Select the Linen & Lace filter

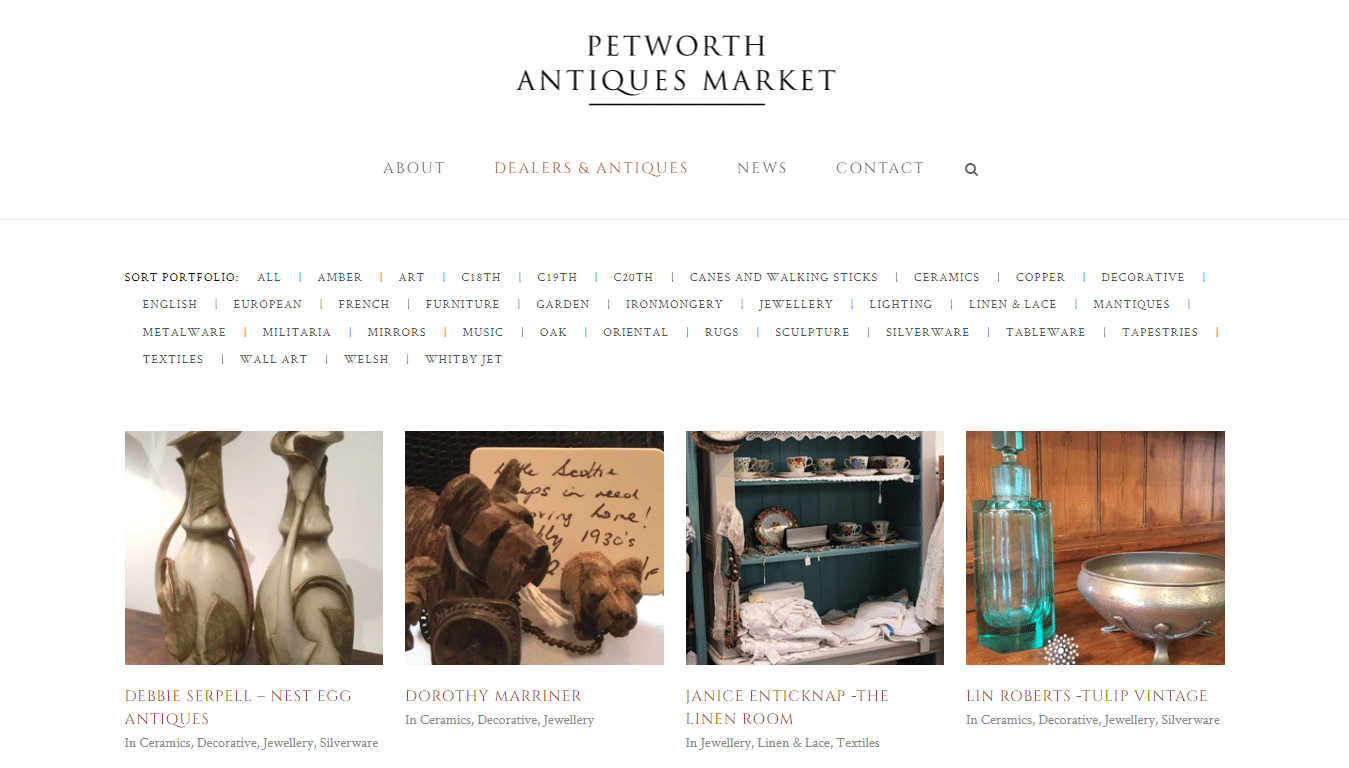click(x=1012, y=304)
